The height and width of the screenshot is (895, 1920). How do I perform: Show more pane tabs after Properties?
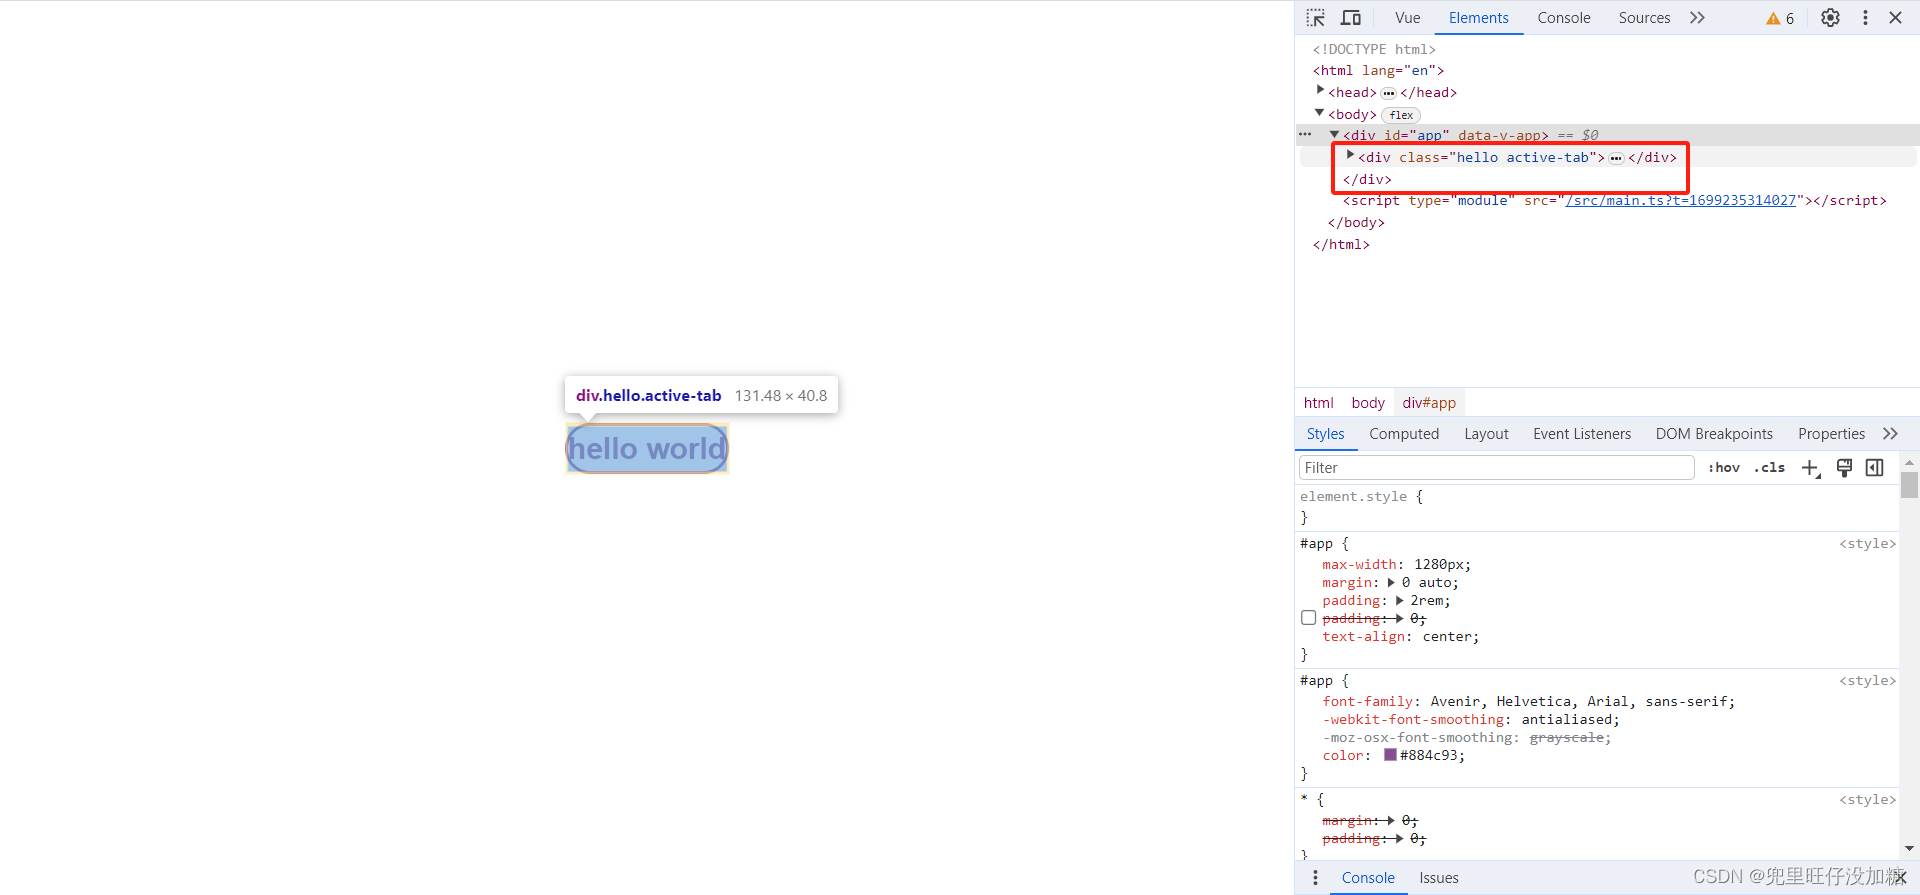pos(1890,434)
